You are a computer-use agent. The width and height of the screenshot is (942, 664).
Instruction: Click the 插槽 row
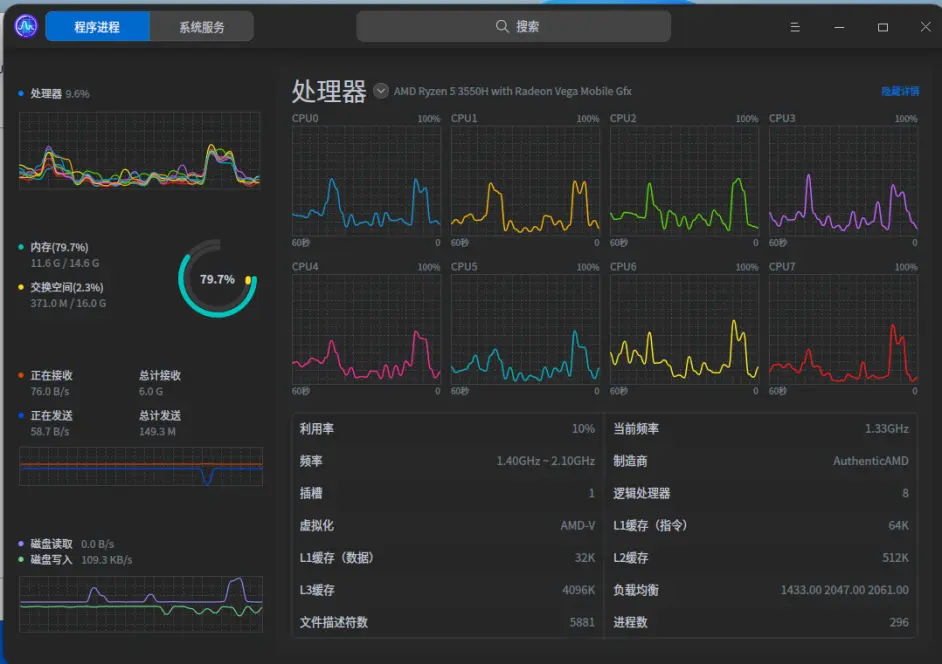448,493
